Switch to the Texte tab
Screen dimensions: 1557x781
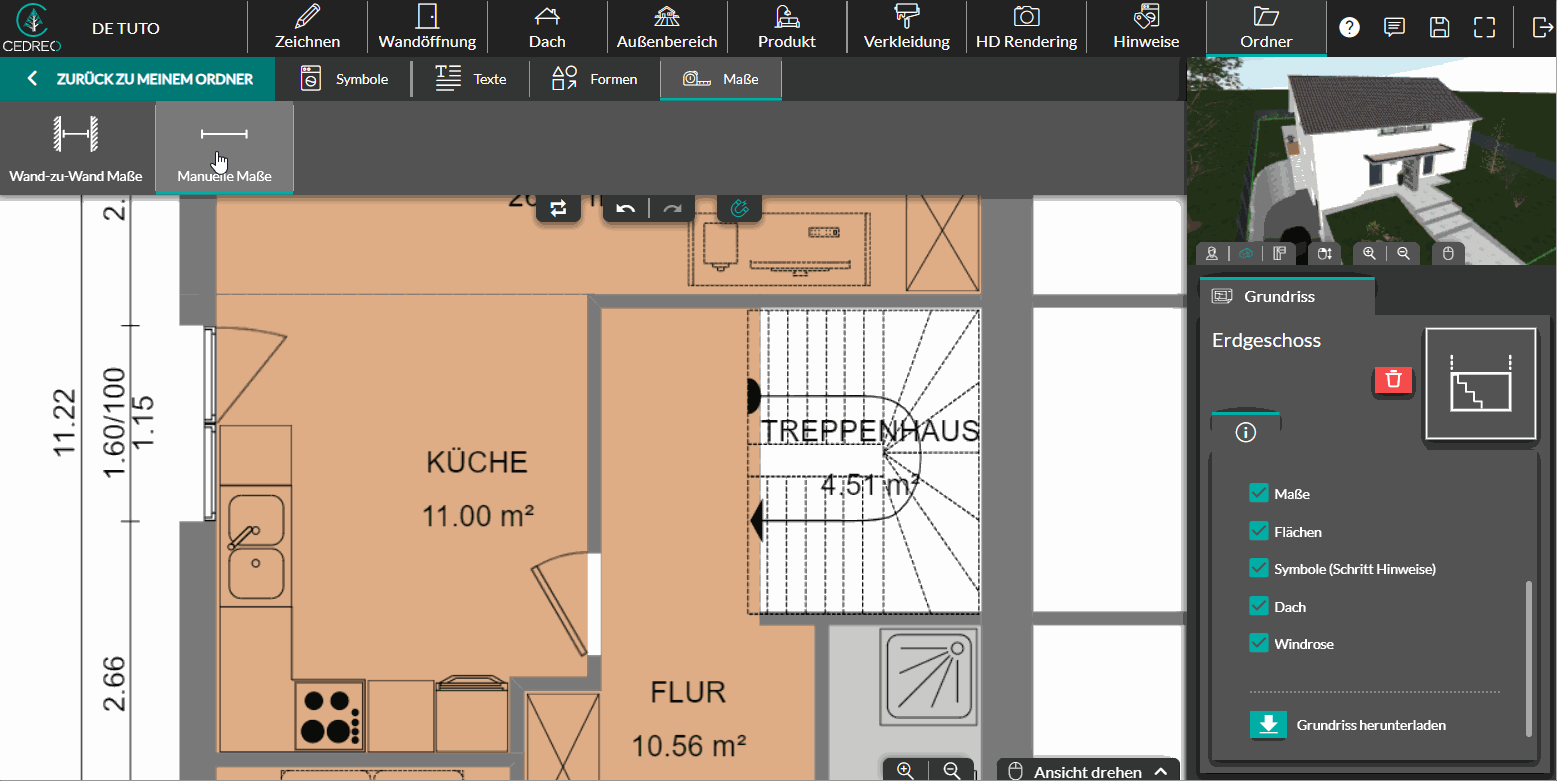coord(471,79)
